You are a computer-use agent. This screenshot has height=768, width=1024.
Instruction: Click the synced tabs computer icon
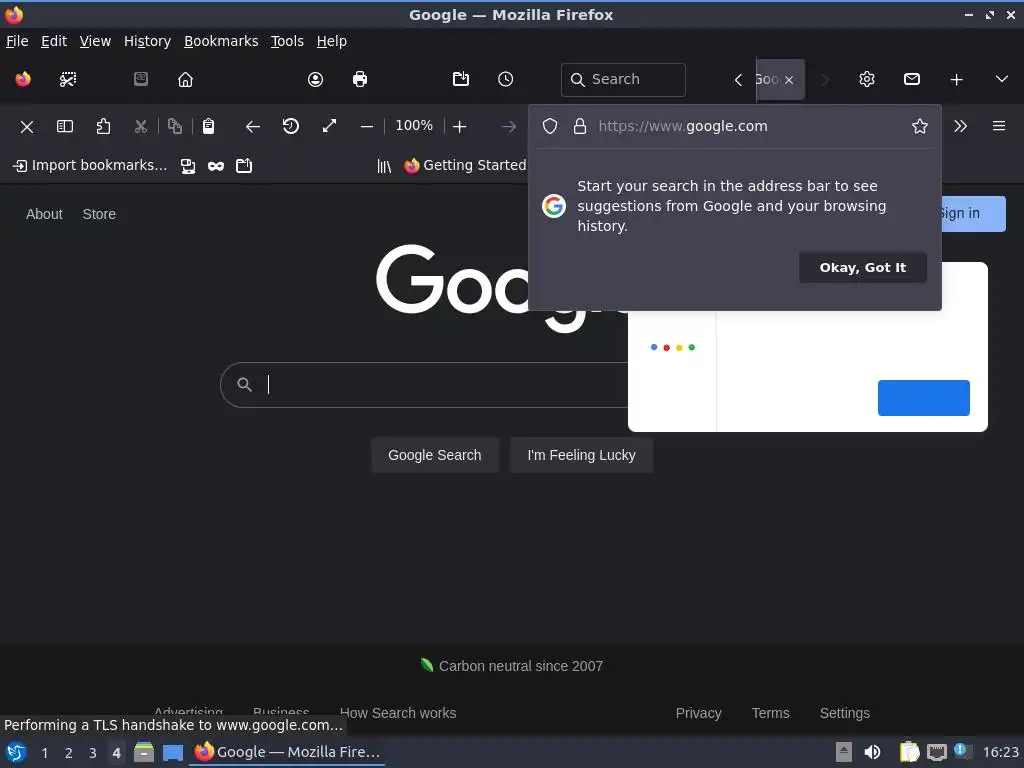tap(188, 166)
